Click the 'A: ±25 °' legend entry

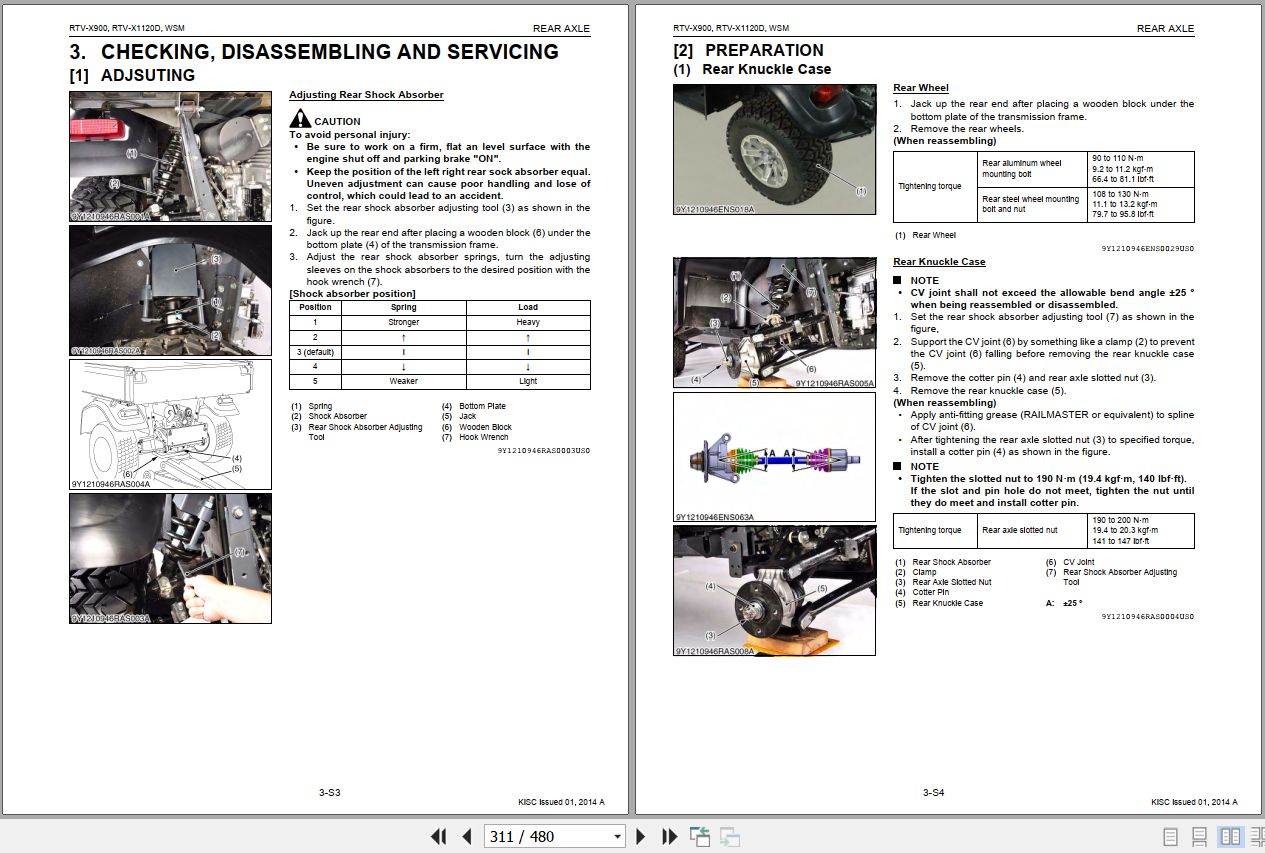coord(1065,603)
